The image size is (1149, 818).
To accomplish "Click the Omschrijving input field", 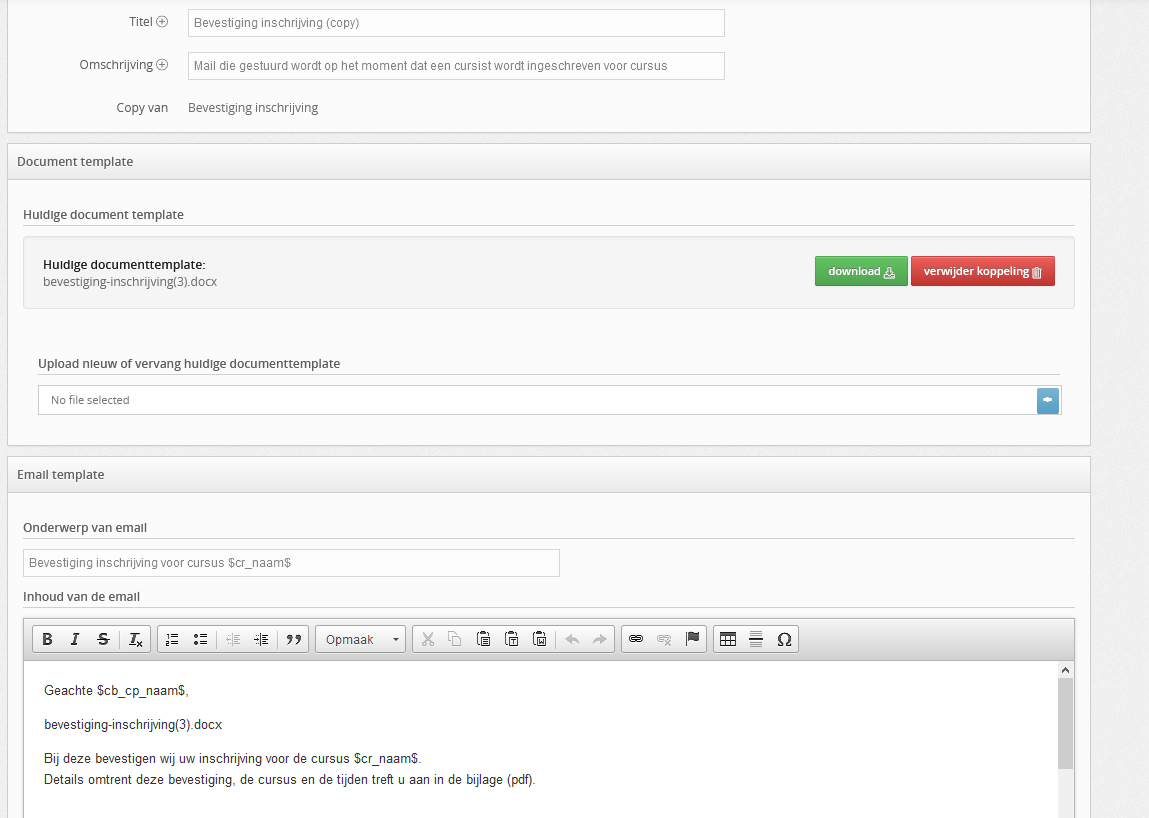I will point(456,66).
